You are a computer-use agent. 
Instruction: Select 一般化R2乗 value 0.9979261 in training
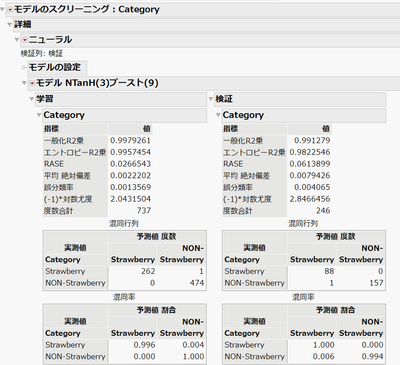coord(130,140)
